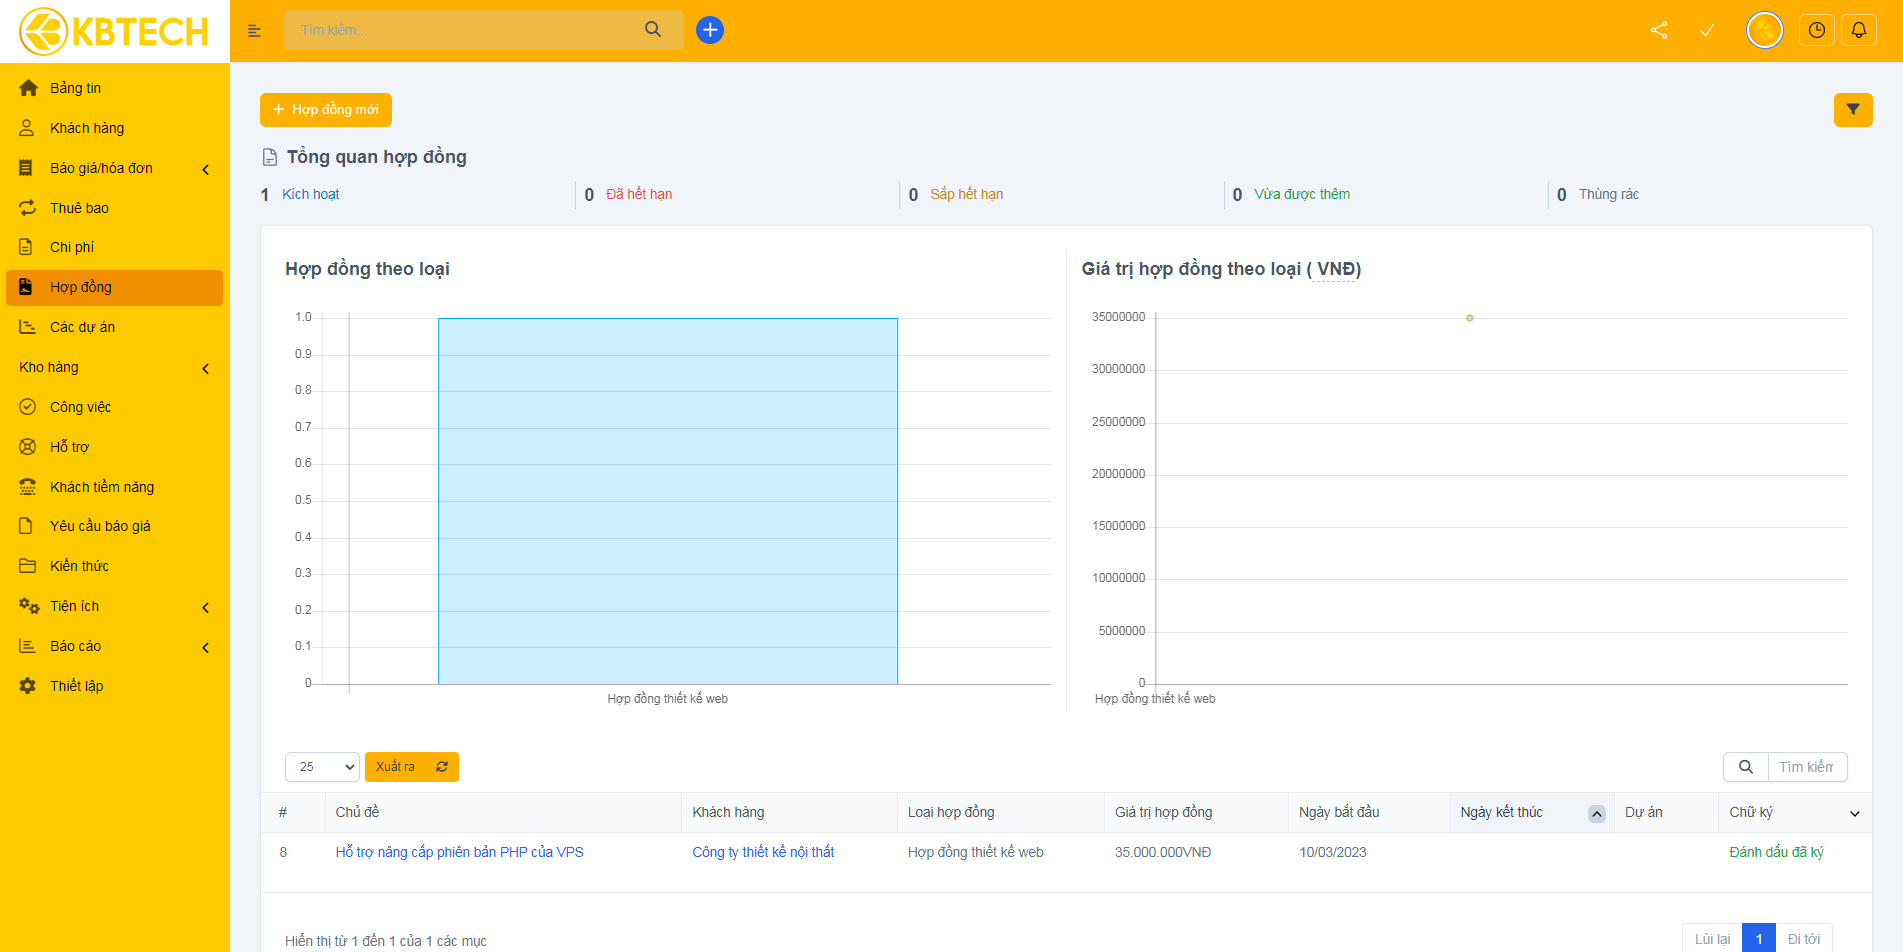Click the table search input field
Viewport: 1903px width, 952px height.
click(x=1805, y=767)
